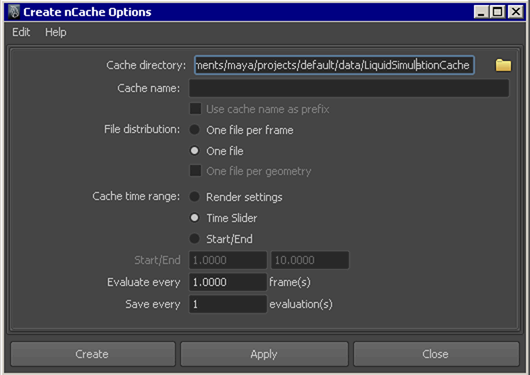Click the Close button at bottom
The image size is (530, 375).
(436, 354)
